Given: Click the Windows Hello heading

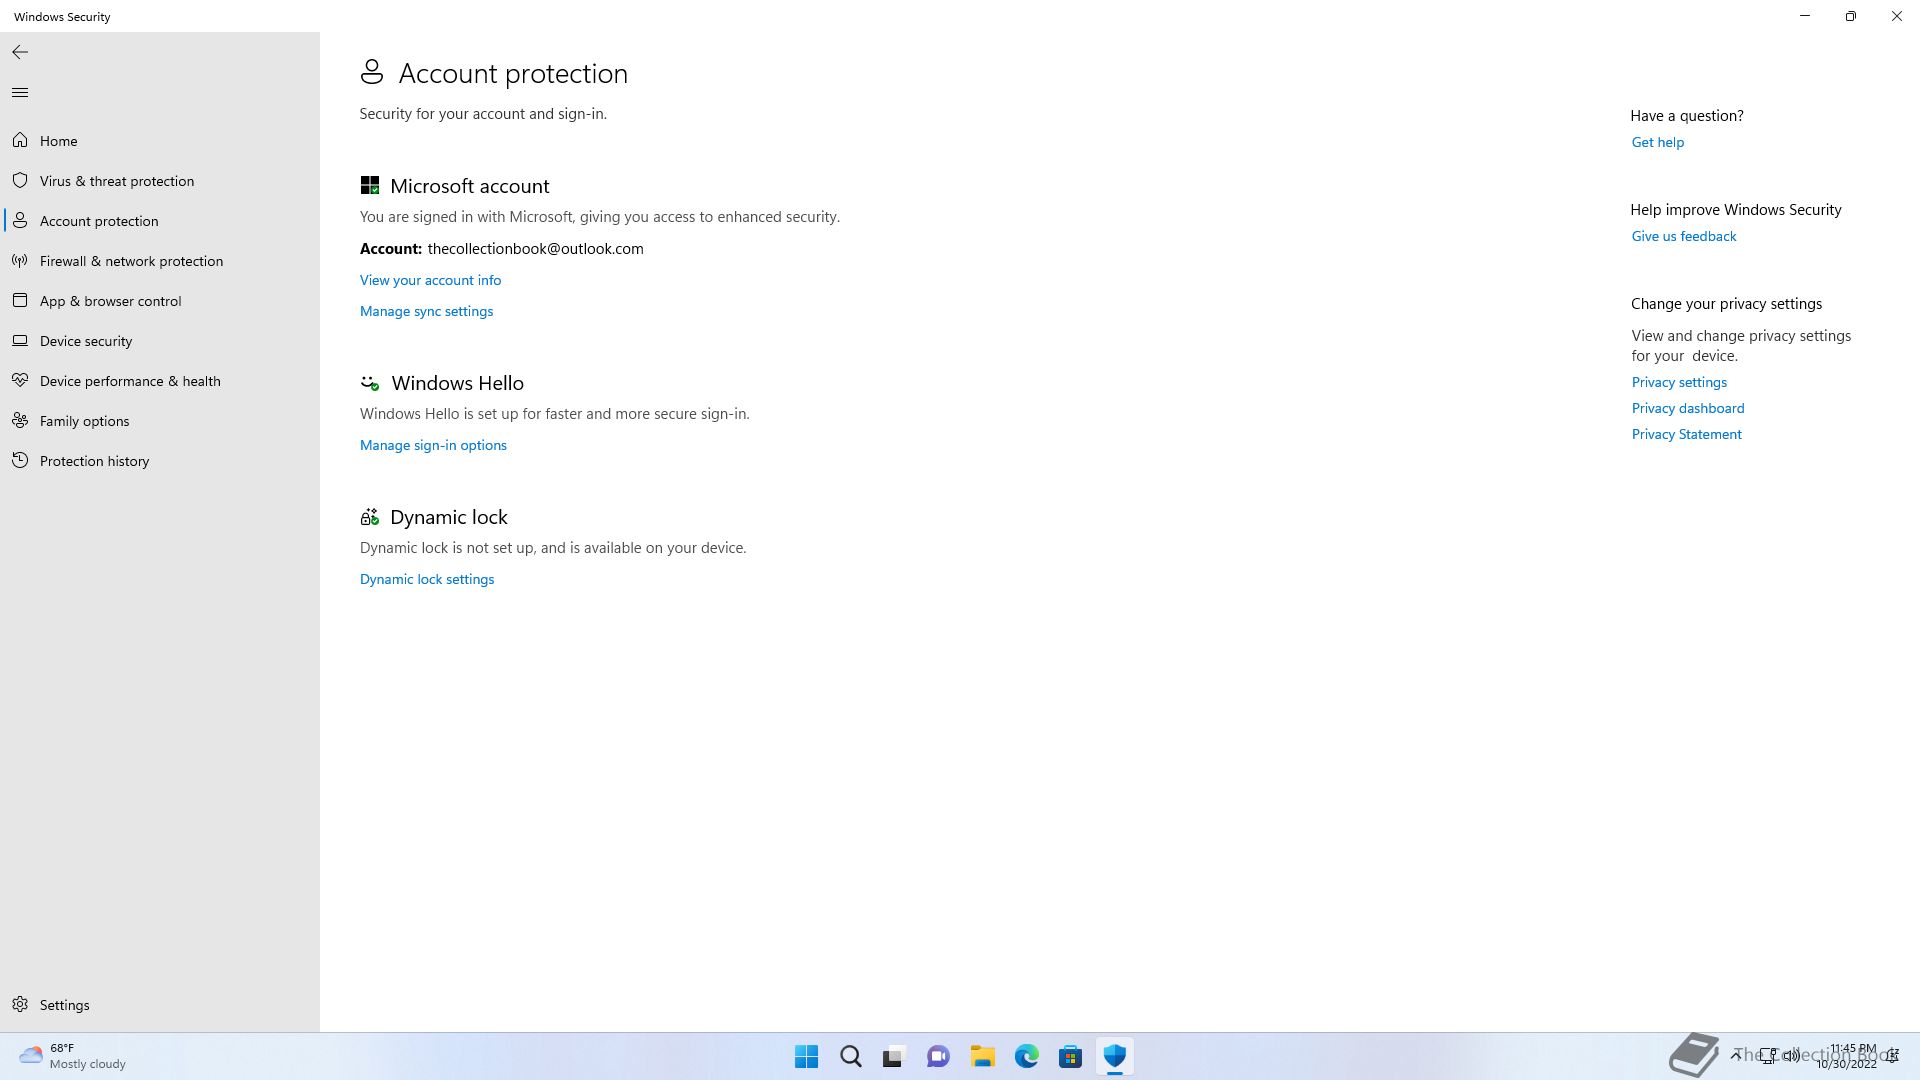Looking at the screenshot, I should pyautogui.click(x=457, y=383).
